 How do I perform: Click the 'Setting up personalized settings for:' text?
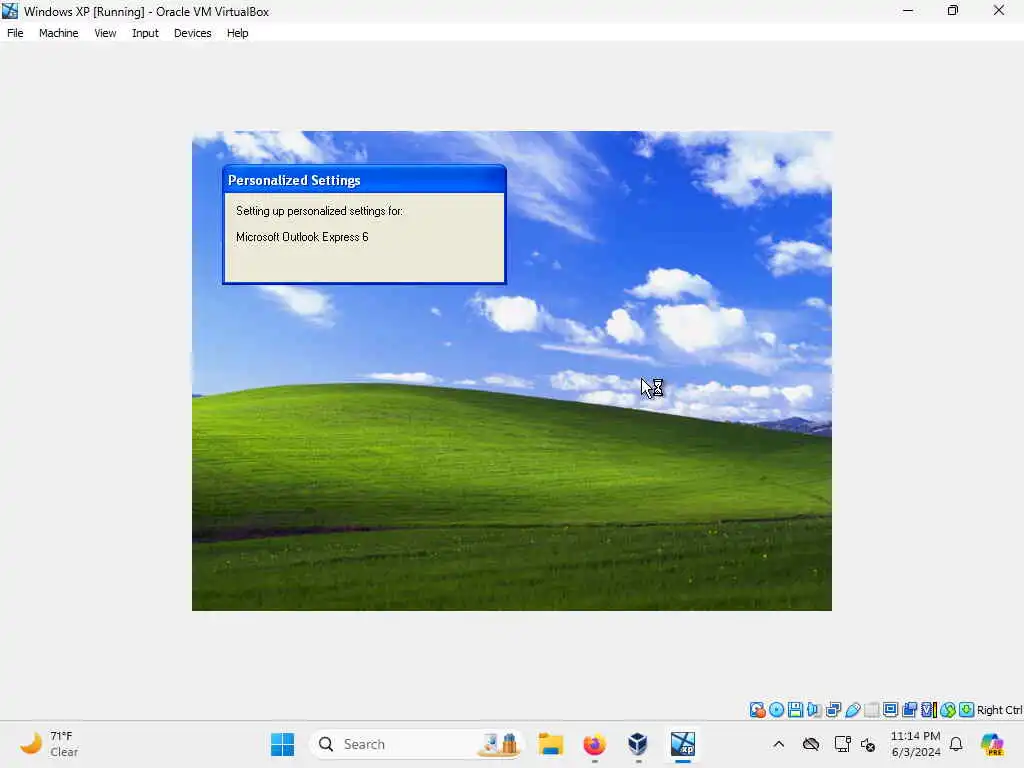(x=320, y=211)
